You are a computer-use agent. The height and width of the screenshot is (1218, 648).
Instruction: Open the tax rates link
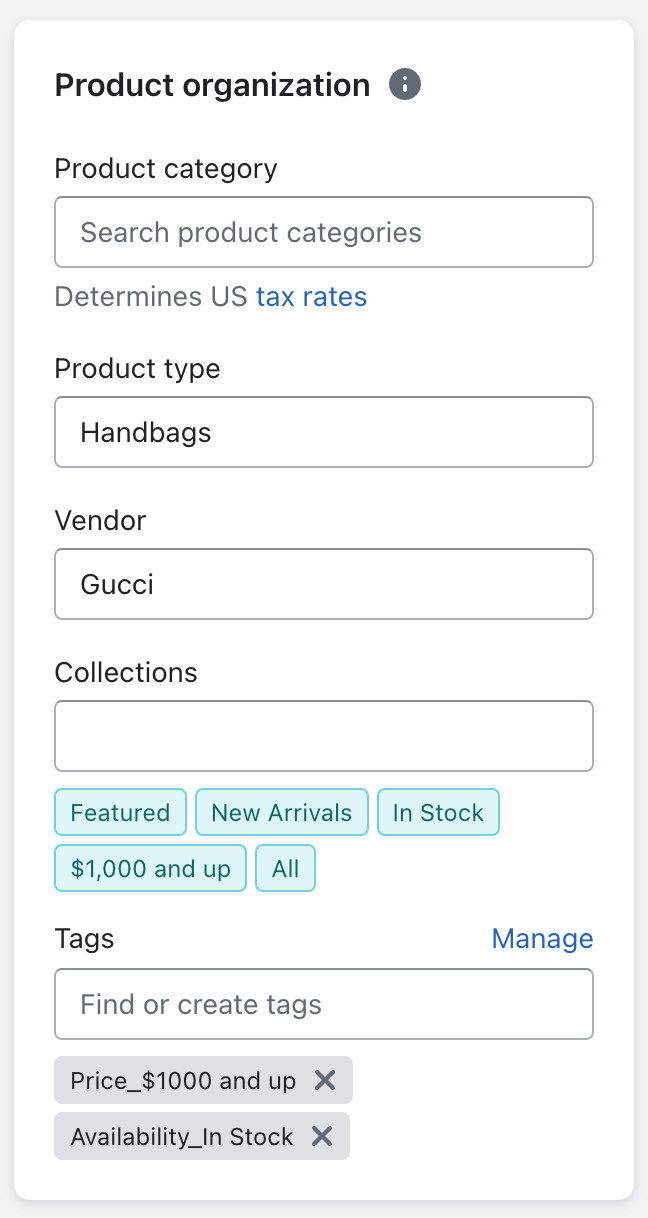click(x=311, y=297)
